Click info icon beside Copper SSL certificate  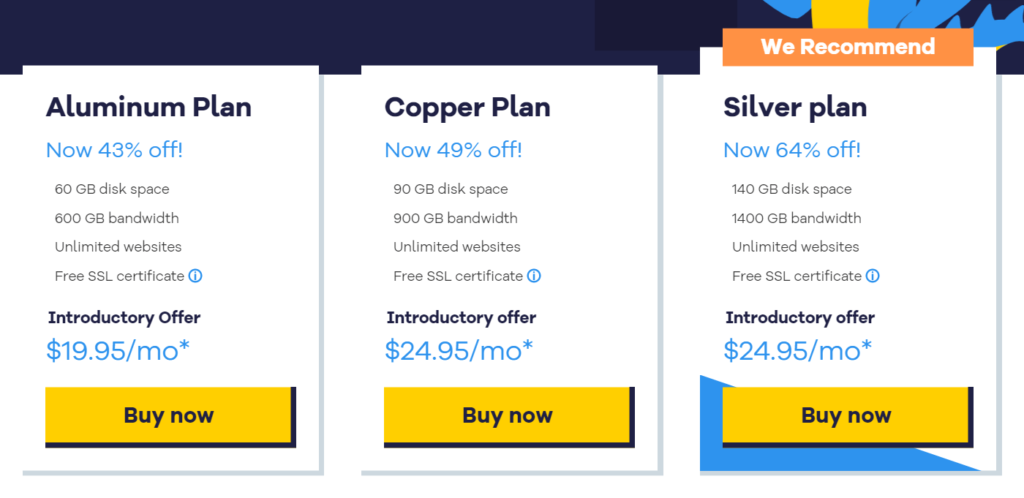(x=534, y=276)
